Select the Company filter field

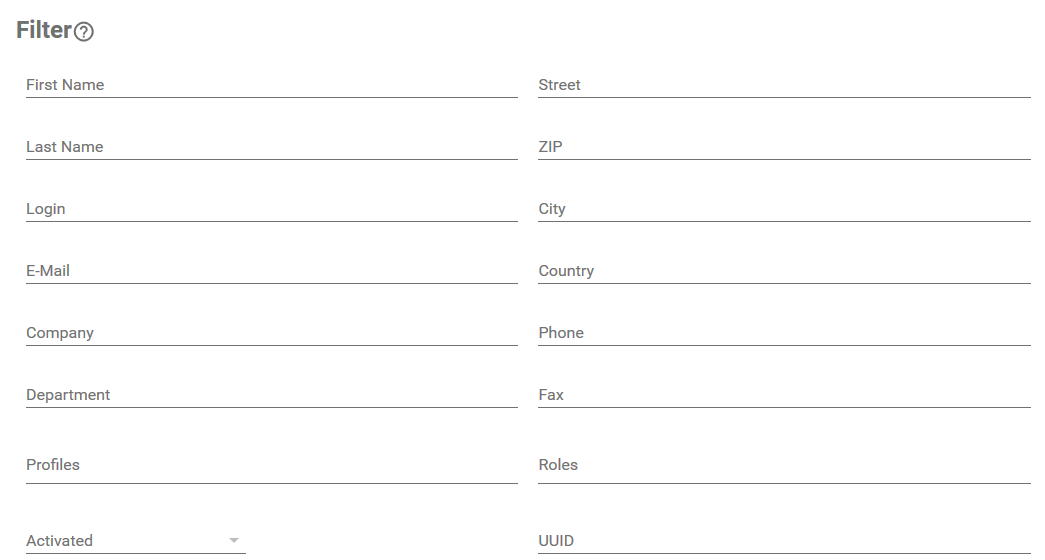271,333
